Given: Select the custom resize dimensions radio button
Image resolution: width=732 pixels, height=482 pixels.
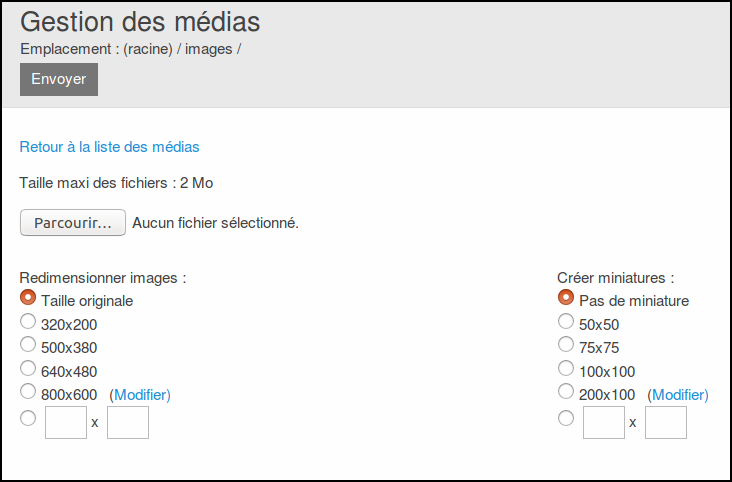Looking at the screenshot, I should coord(28,418).
